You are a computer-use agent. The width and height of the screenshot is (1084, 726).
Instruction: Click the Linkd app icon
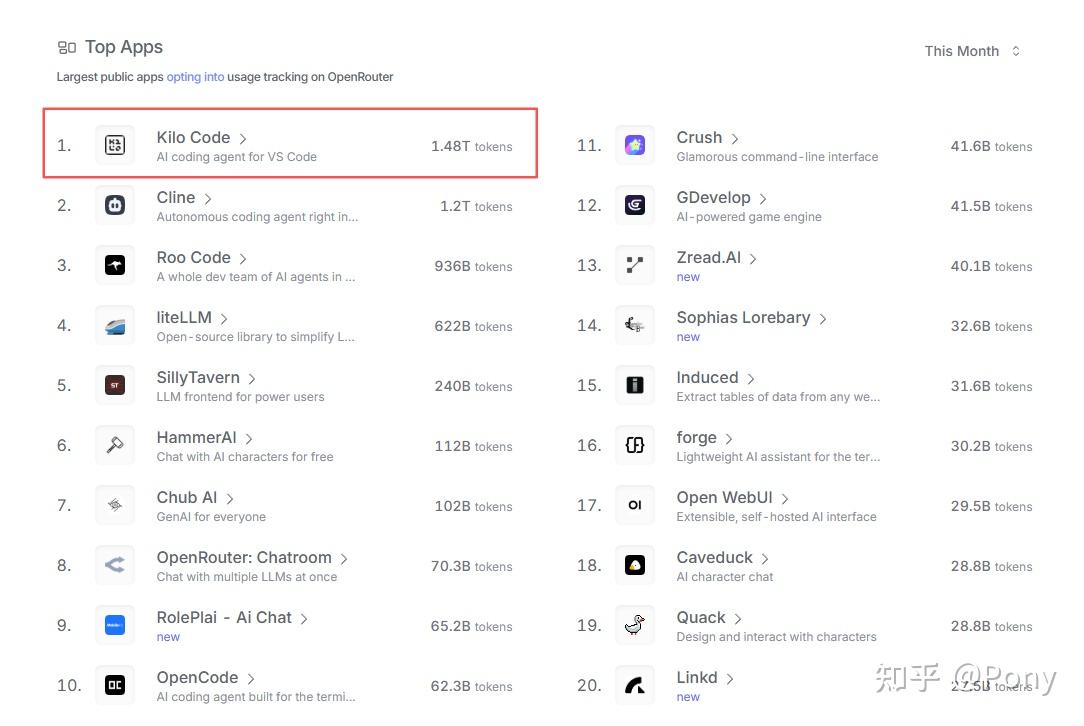pyautogui.click(x=635, y=685)
